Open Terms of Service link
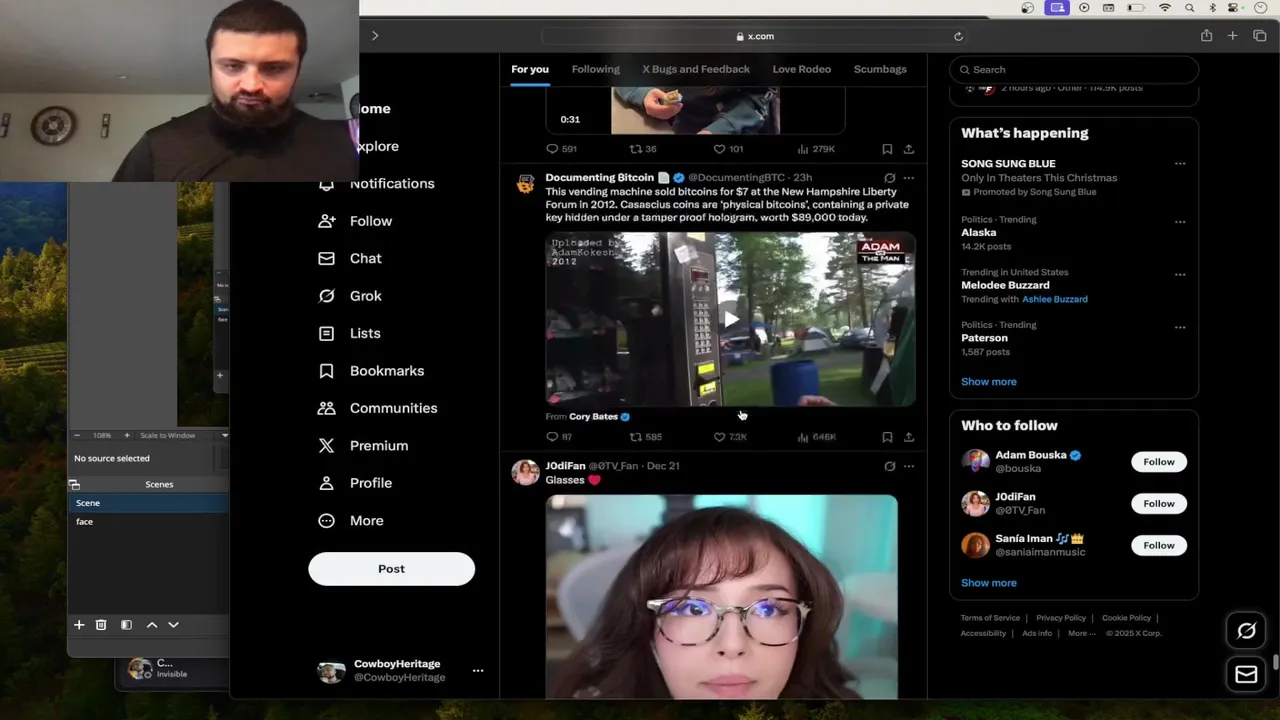Screen dimensions: 1280x720 tap(990, 618)
